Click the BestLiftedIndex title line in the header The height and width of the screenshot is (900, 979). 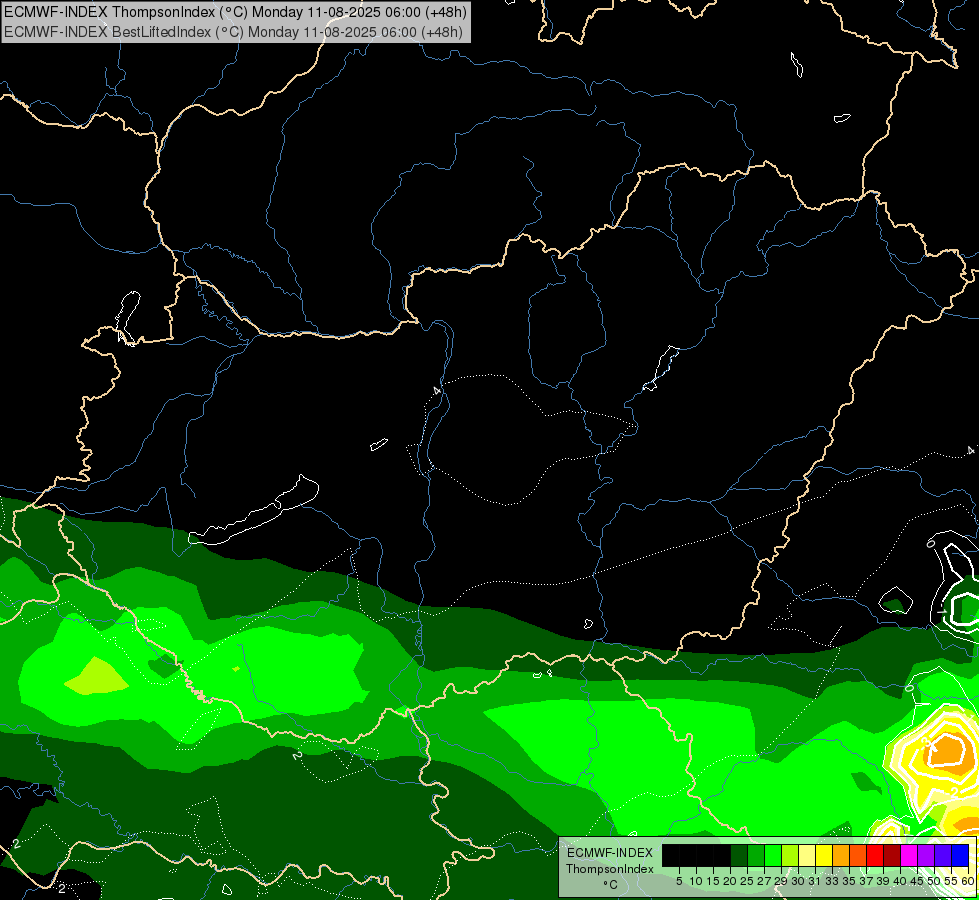(x=234, y=32)
